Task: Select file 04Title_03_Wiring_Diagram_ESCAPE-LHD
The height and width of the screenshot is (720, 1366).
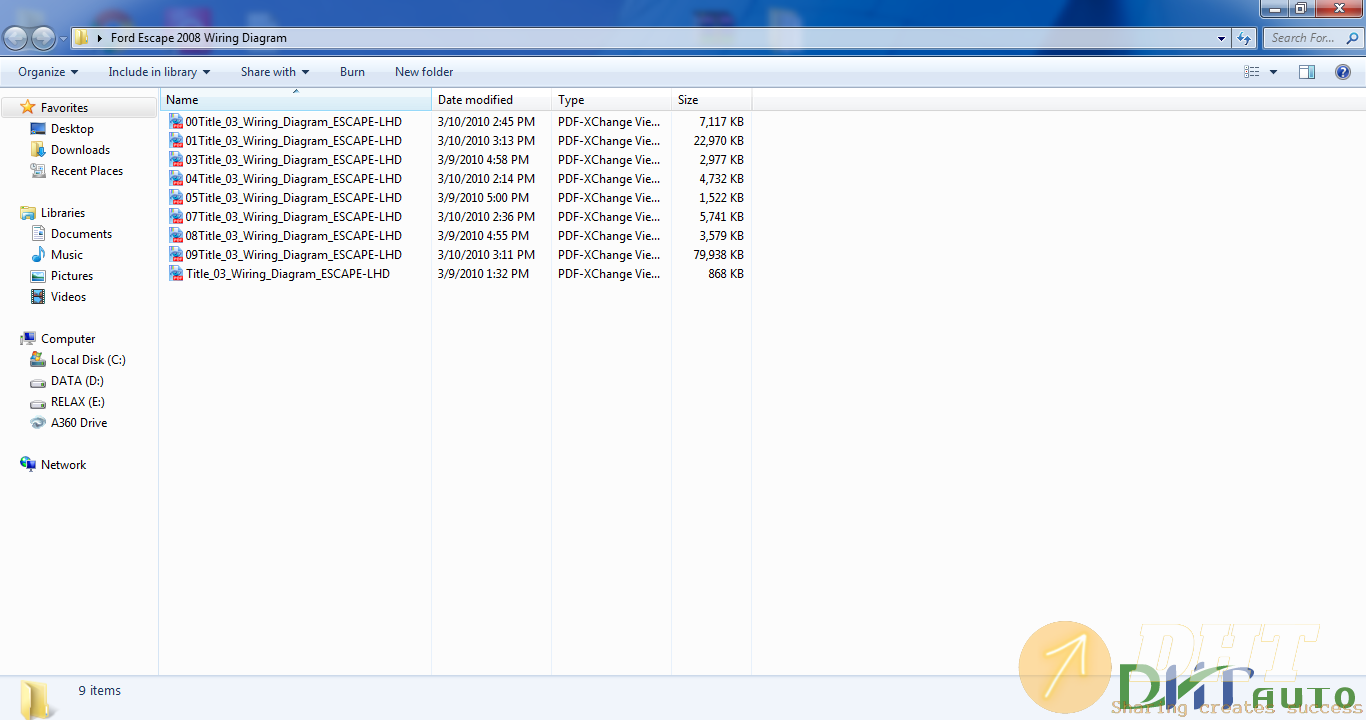Action: pos(293,179)
